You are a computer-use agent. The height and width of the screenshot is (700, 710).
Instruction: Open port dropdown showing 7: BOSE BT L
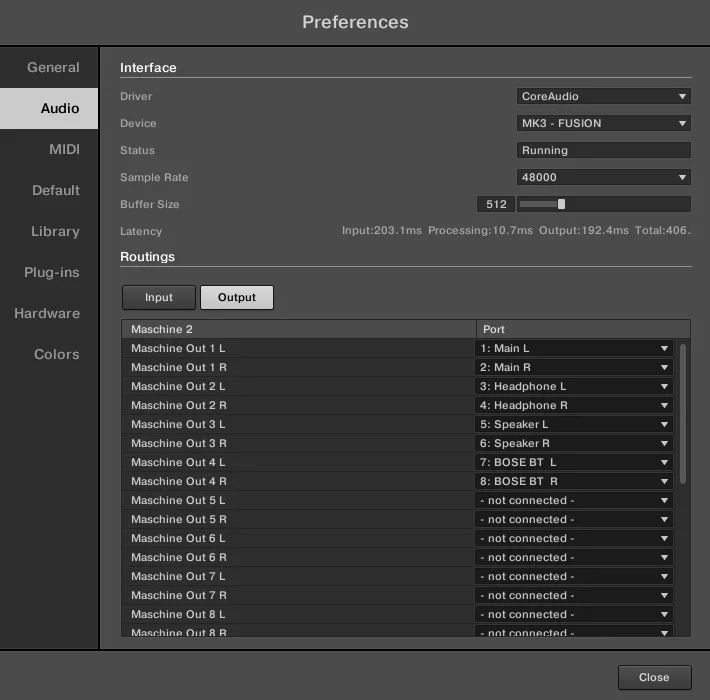[574, 462]
